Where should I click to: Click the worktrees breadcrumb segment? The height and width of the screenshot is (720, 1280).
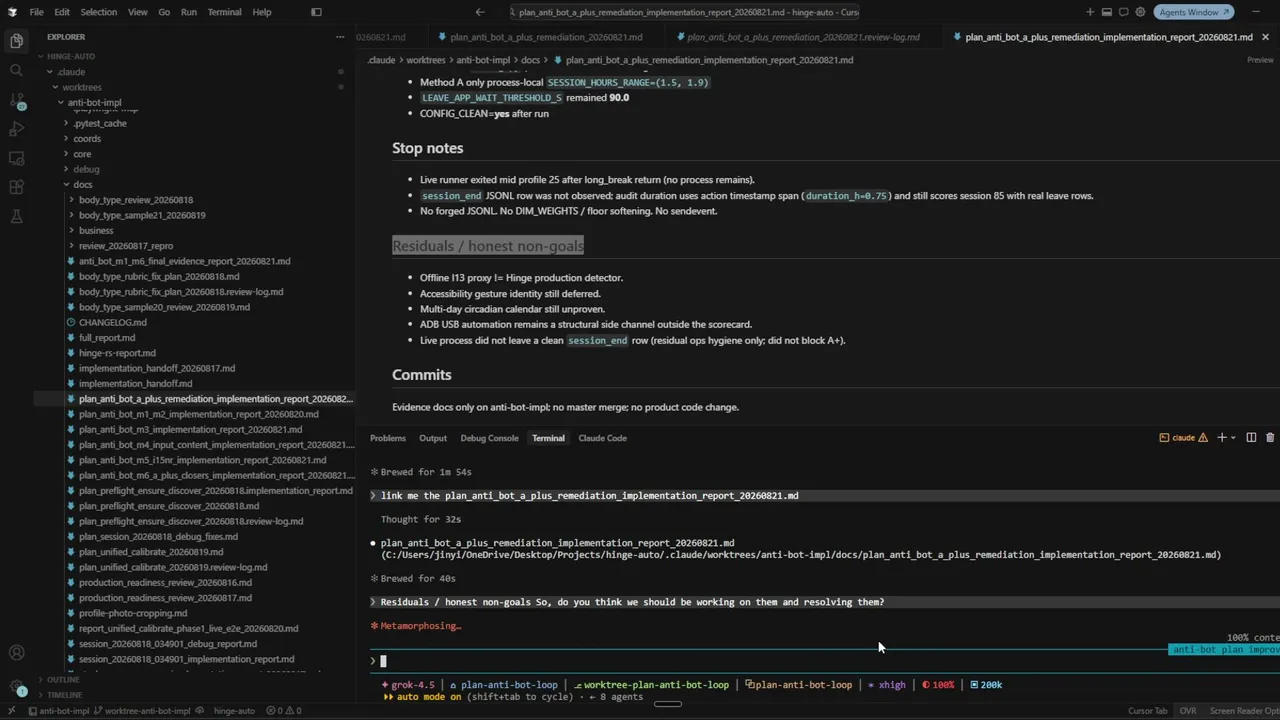tap(426, 60)
